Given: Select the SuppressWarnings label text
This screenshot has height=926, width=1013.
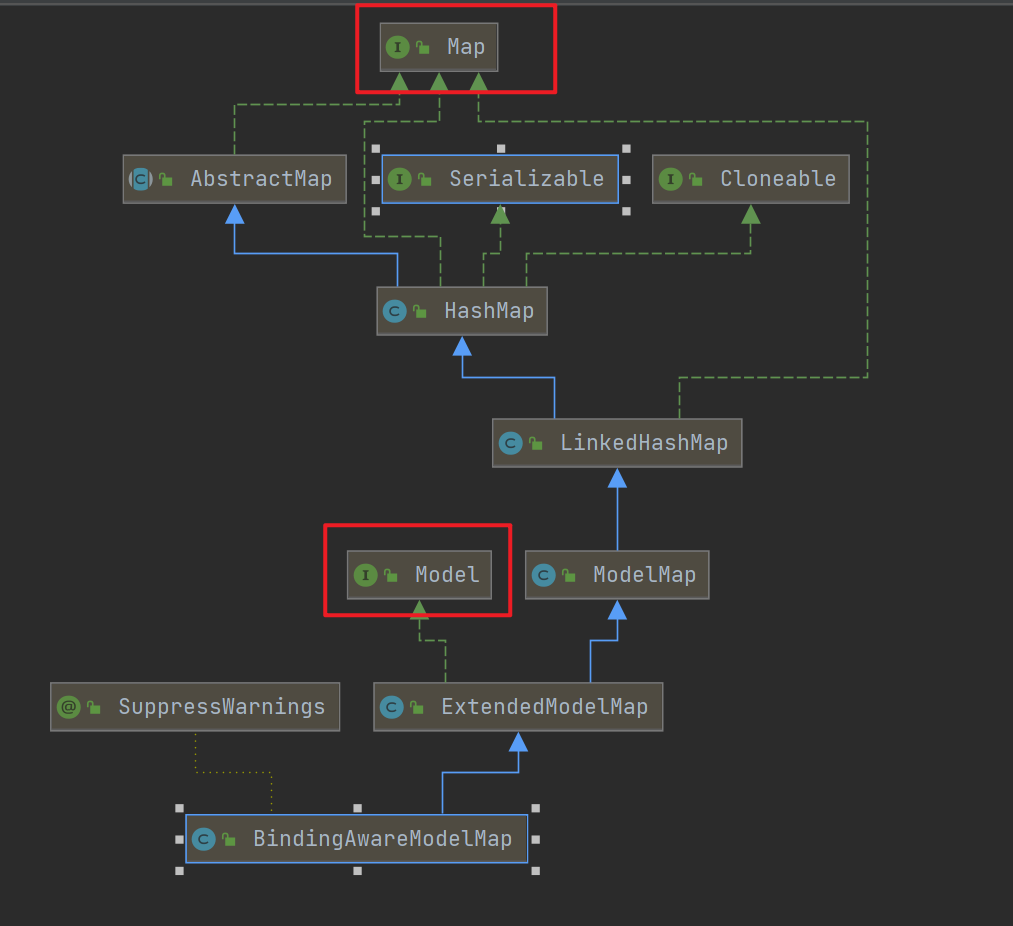Looking at the screenshot, I should [221, 707].
